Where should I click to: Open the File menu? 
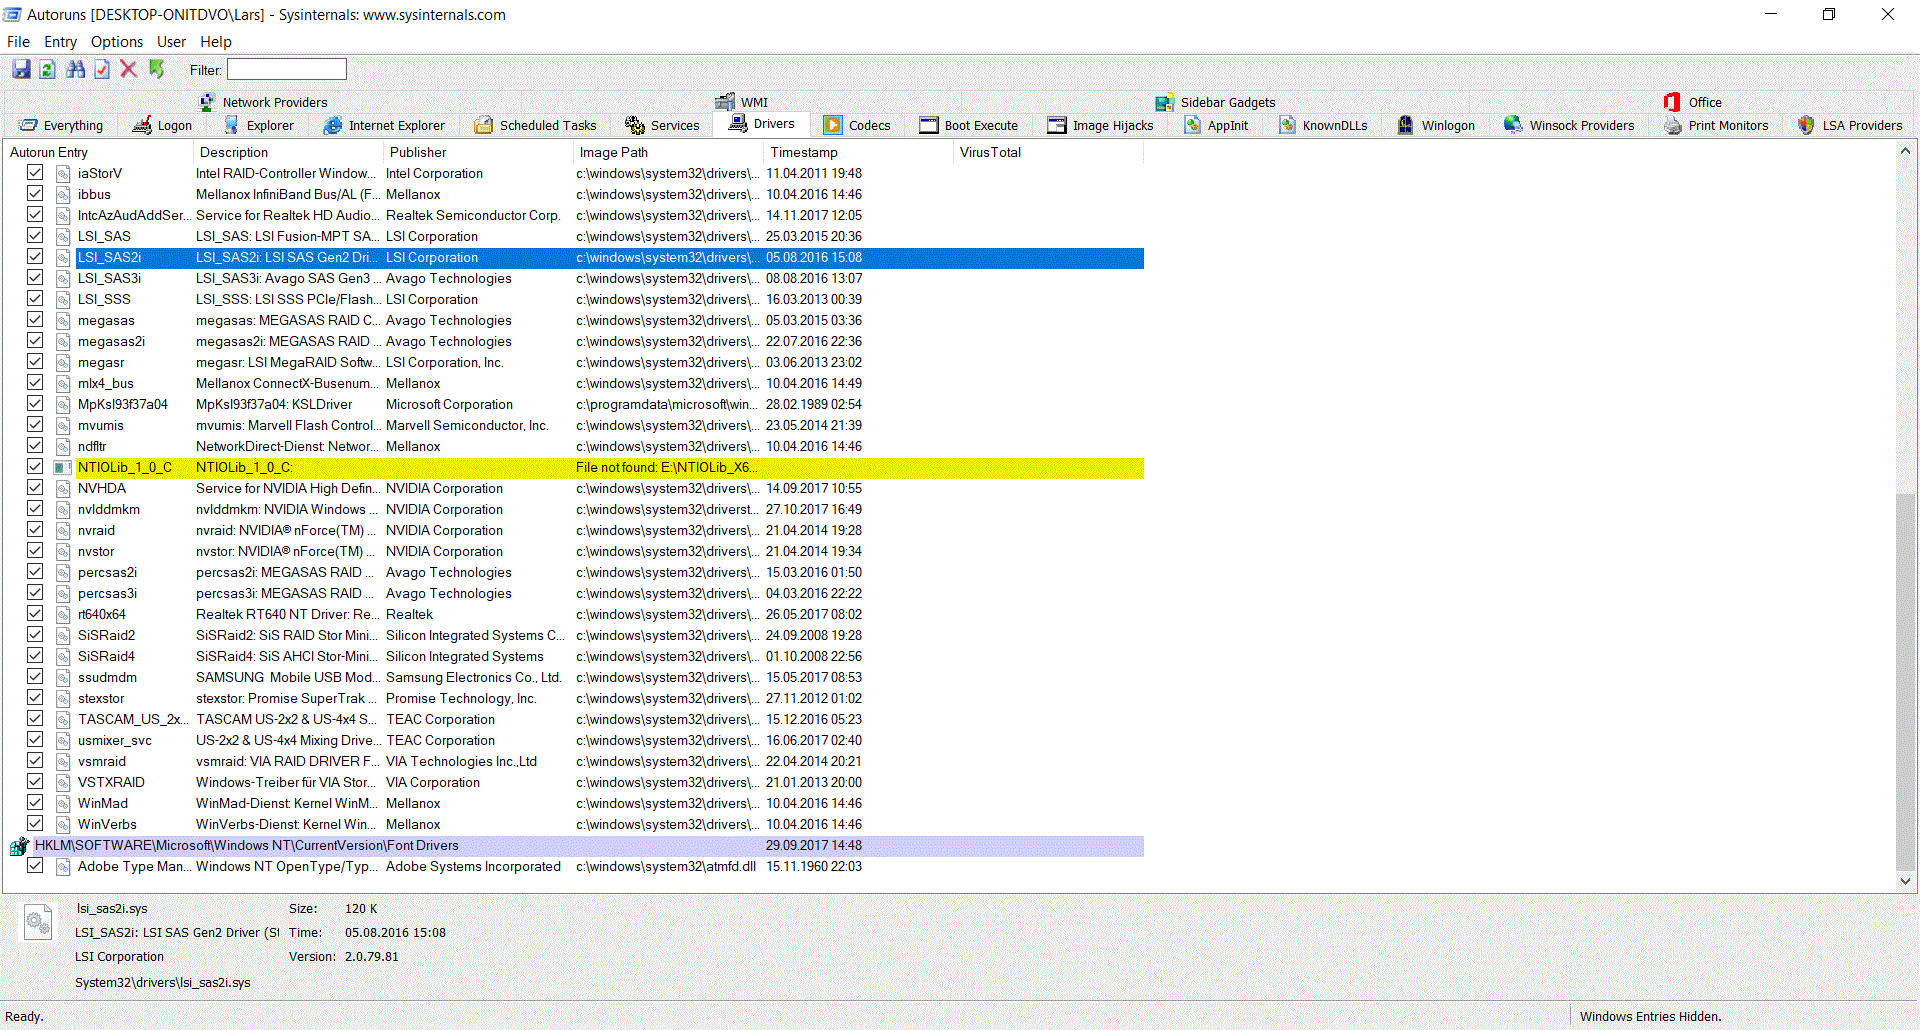point(18,42)
